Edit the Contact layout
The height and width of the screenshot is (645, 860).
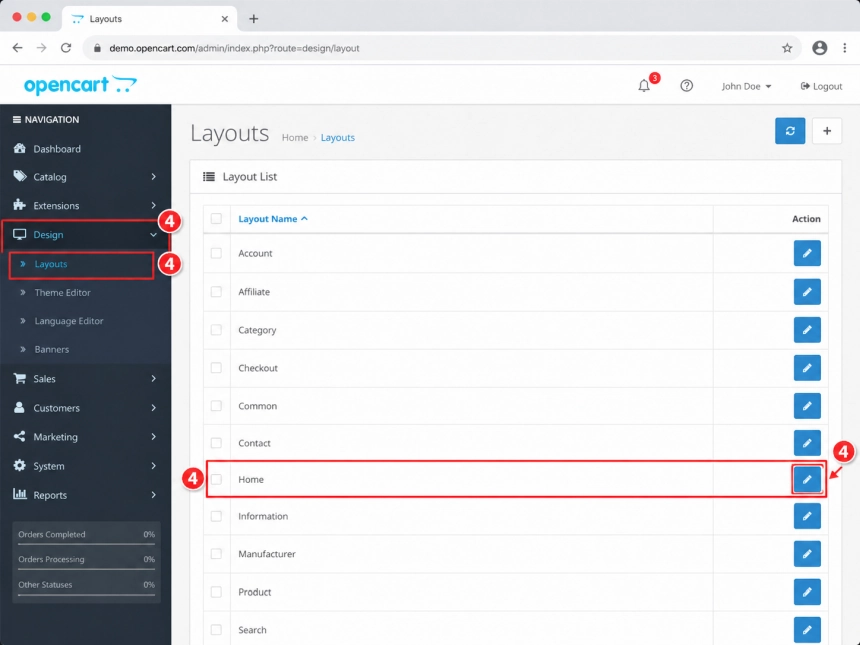807,443
